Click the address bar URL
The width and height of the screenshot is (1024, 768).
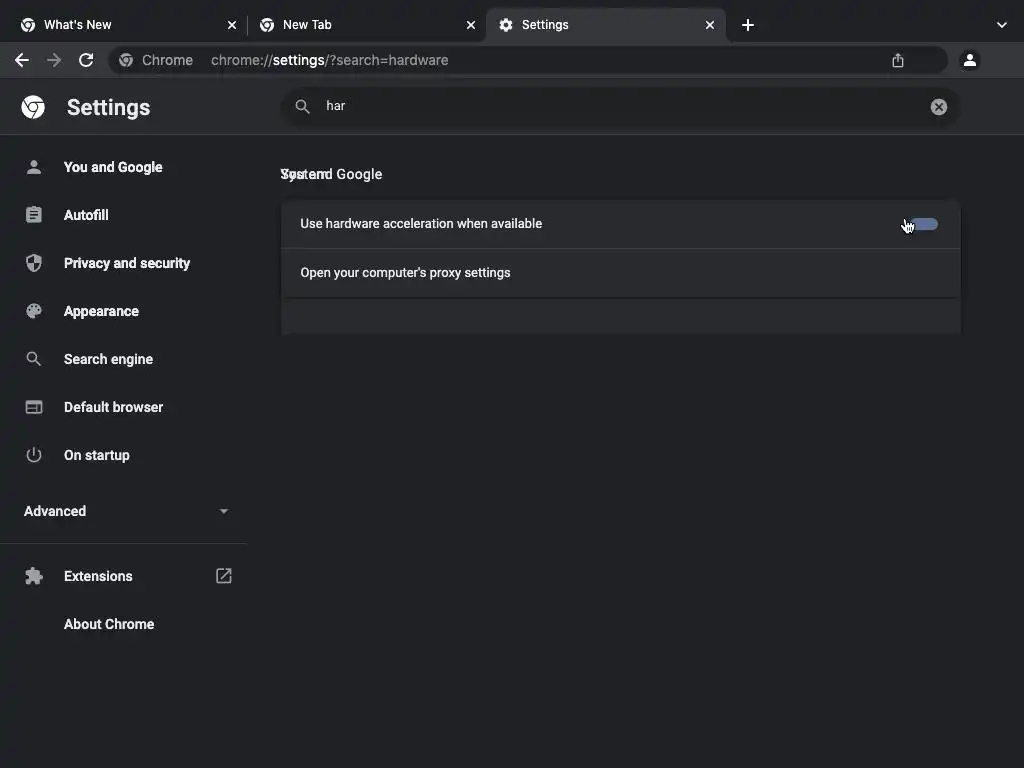click(x=330, y=60)
